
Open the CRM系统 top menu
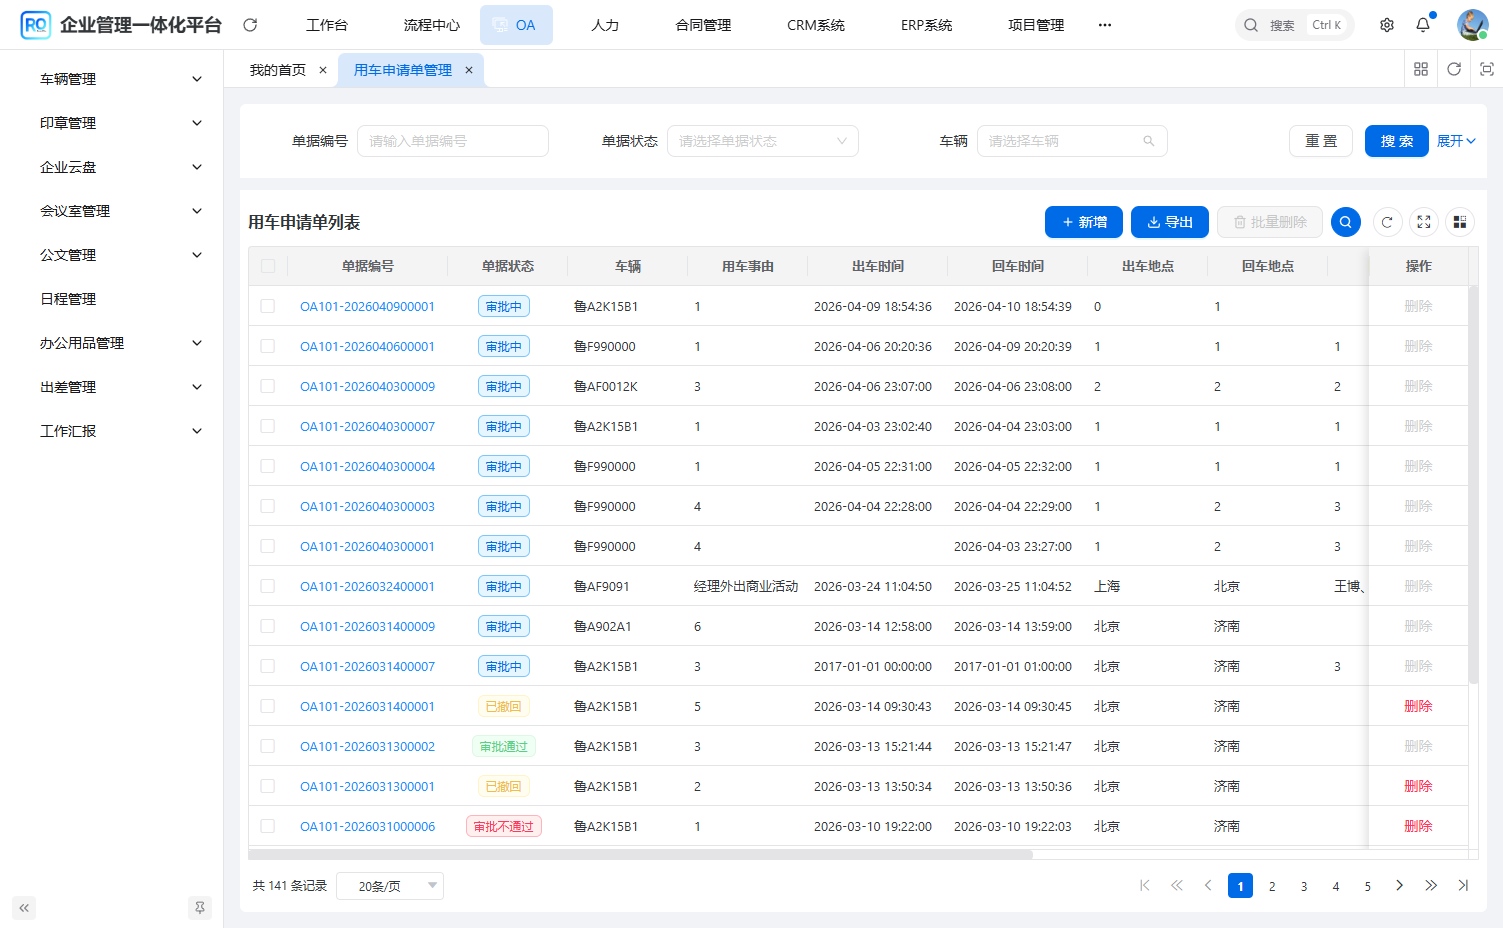816,25
